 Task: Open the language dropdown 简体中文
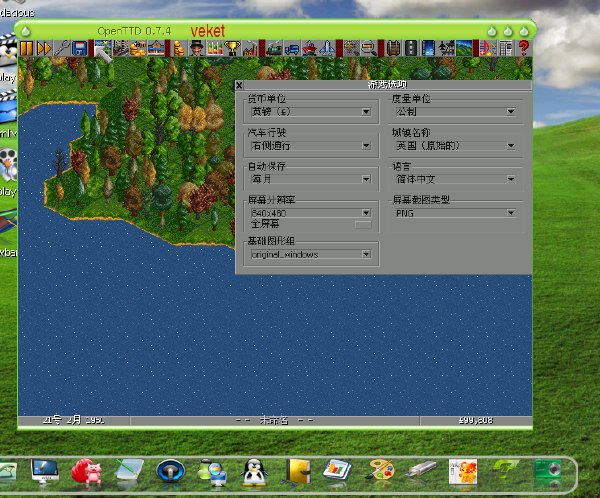tap(455, 179)
